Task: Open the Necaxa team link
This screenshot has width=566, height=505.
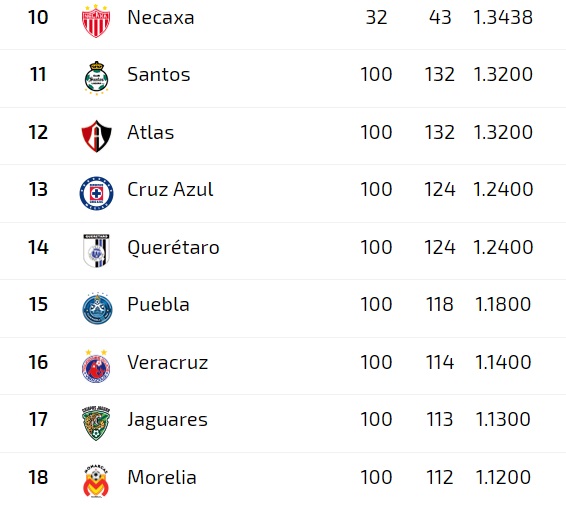Action: 161,17
